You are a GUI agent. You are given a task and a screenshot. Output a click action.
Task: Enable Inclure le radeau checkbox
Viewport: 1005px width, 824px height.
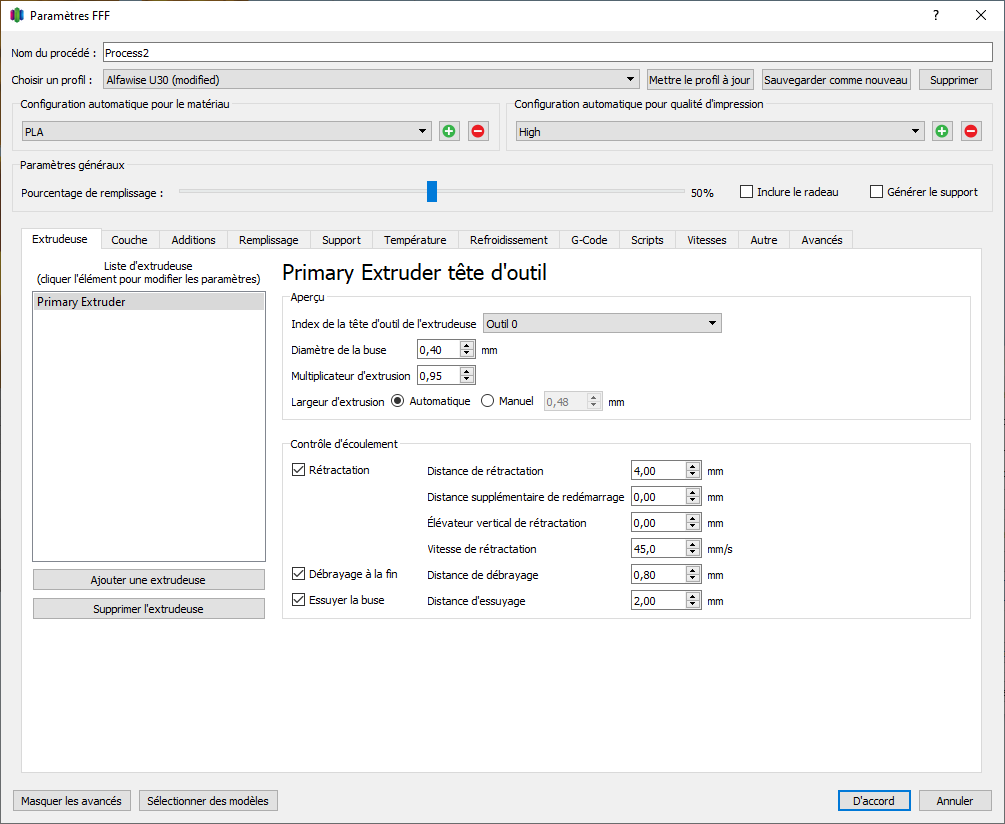[746, 192]
